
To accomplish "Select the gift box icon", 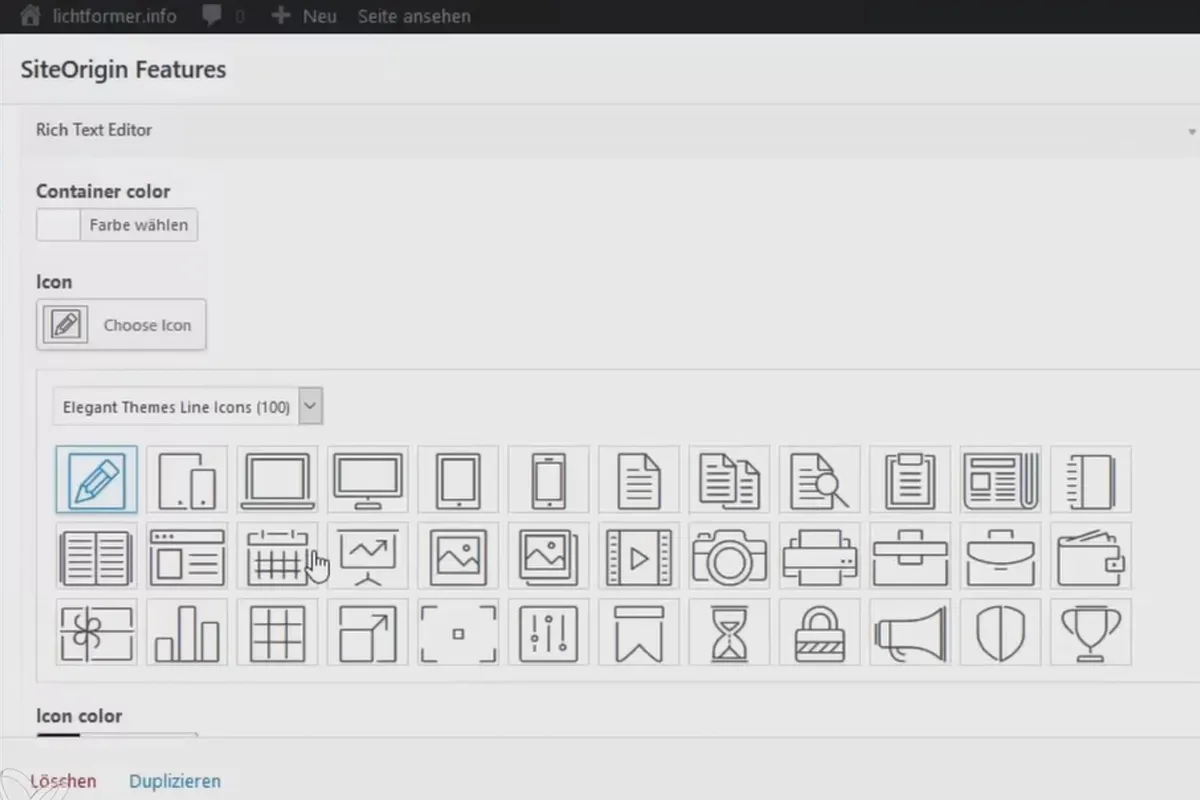I will 97,632.
